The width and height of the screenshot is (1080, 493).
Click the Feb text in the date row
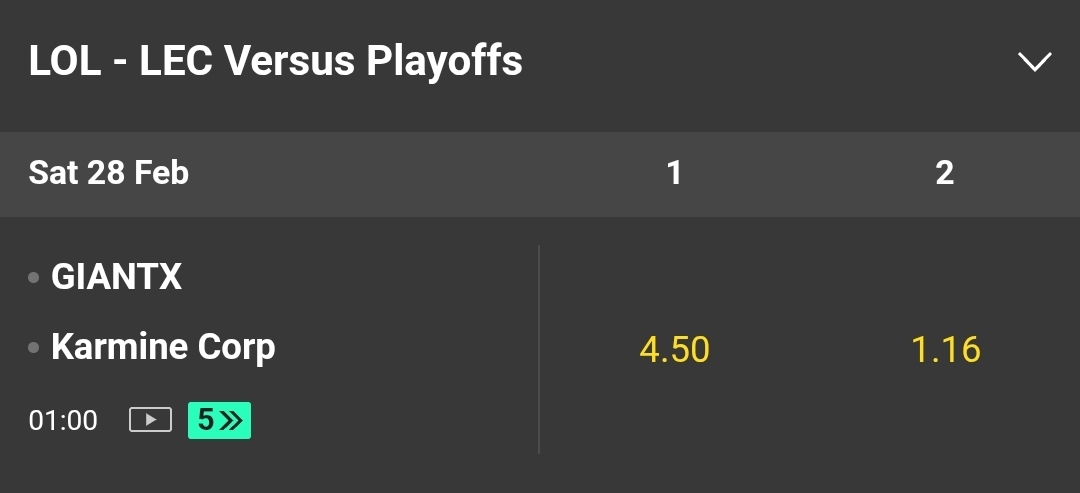coord(163,173)
